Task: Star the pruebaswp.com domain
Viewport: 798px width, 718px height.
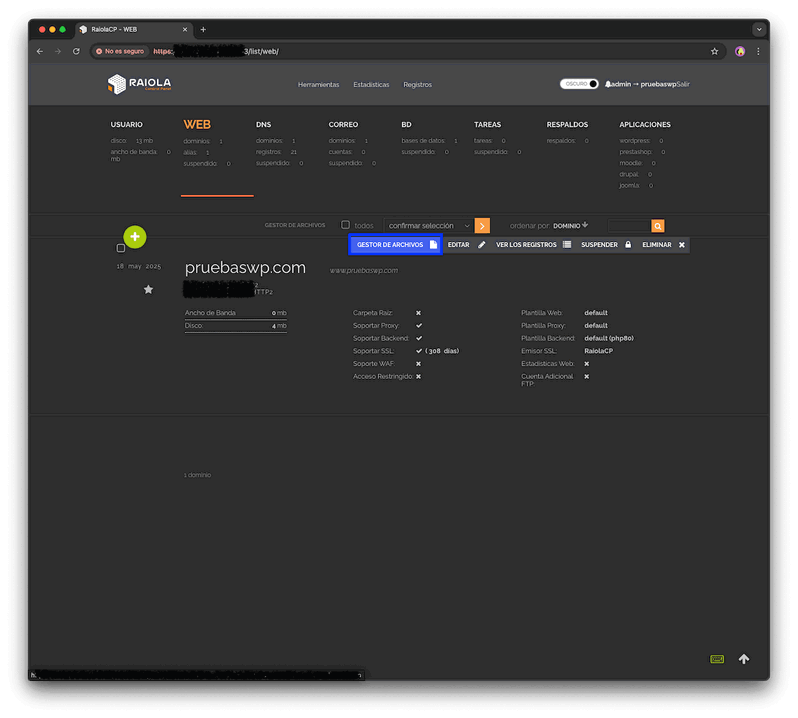Action: click(x=148, y=290)
